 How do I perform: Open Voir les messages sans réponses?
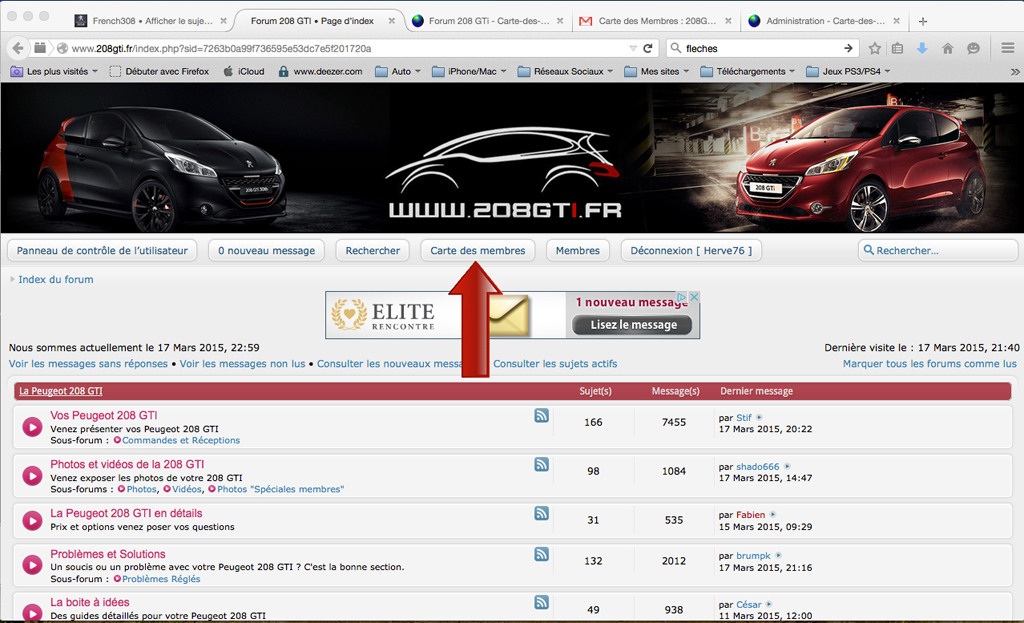pos(88,364)
